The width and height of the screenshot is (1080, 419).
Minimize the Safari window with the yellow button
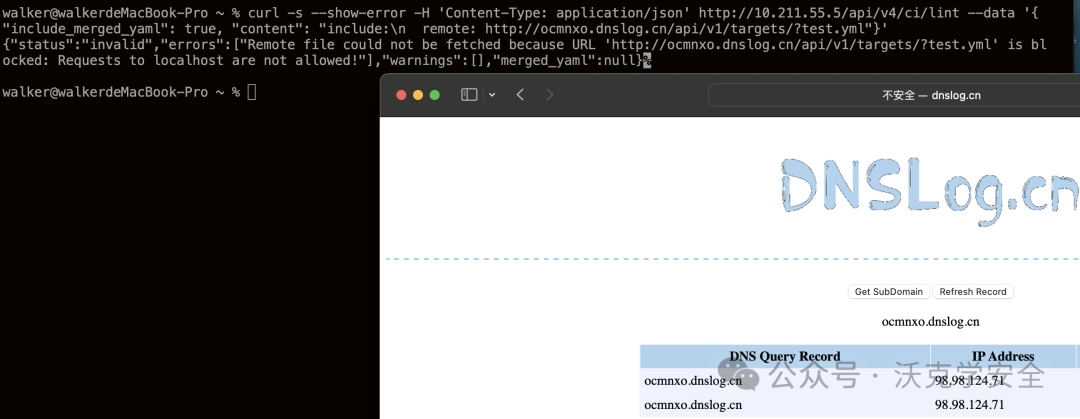(x=418, y=95)
